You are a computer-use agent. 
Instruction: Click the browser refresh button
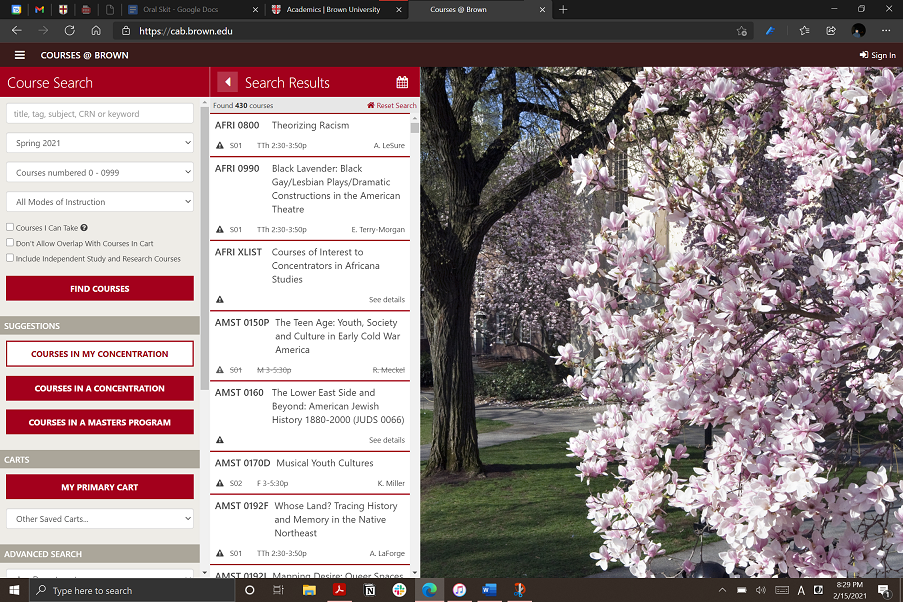(x=69, y=31)
